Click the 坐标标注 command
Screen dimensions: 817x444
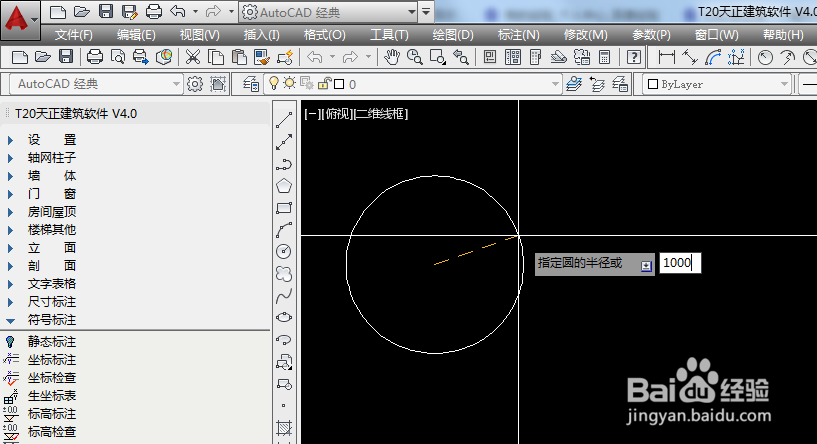[x=52, y=360]
